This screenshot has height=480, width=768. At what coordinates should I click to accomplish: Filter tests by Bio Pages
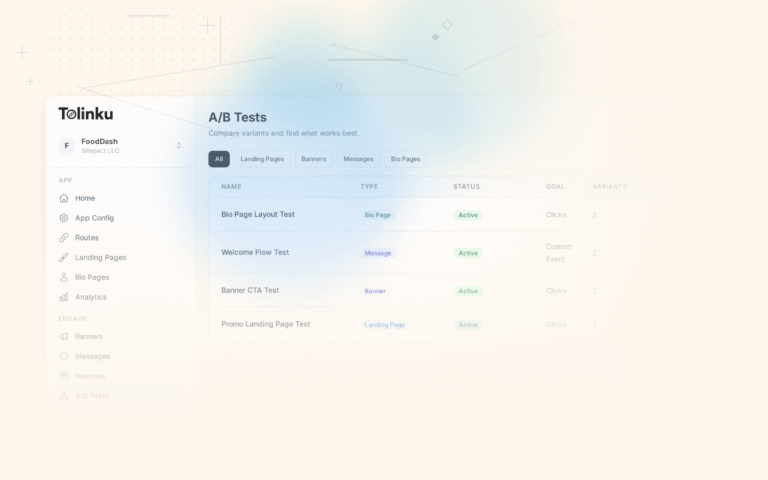click(406, 159)
